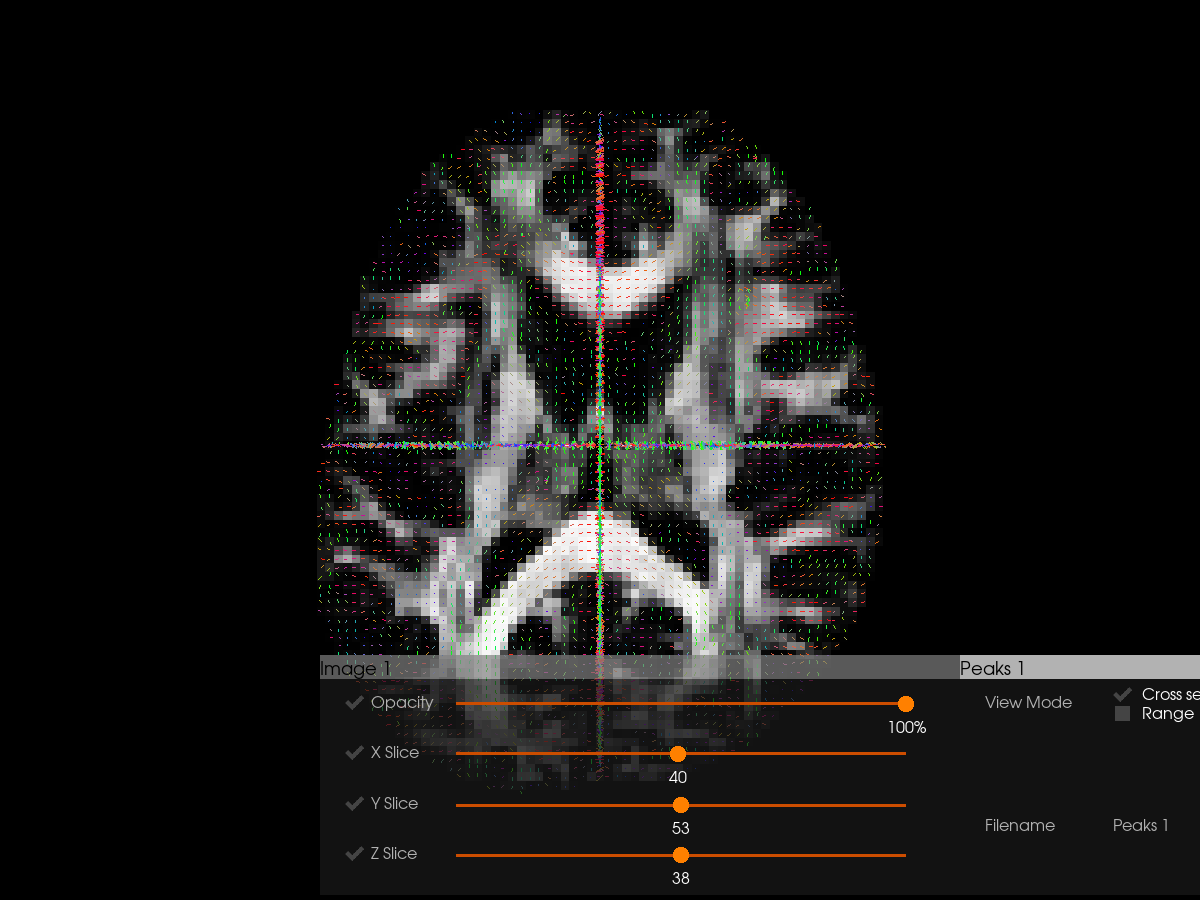Hide the Z Slice via its checkmark
The height and width of the screenshot is (900, 1200).
point(354,854)
